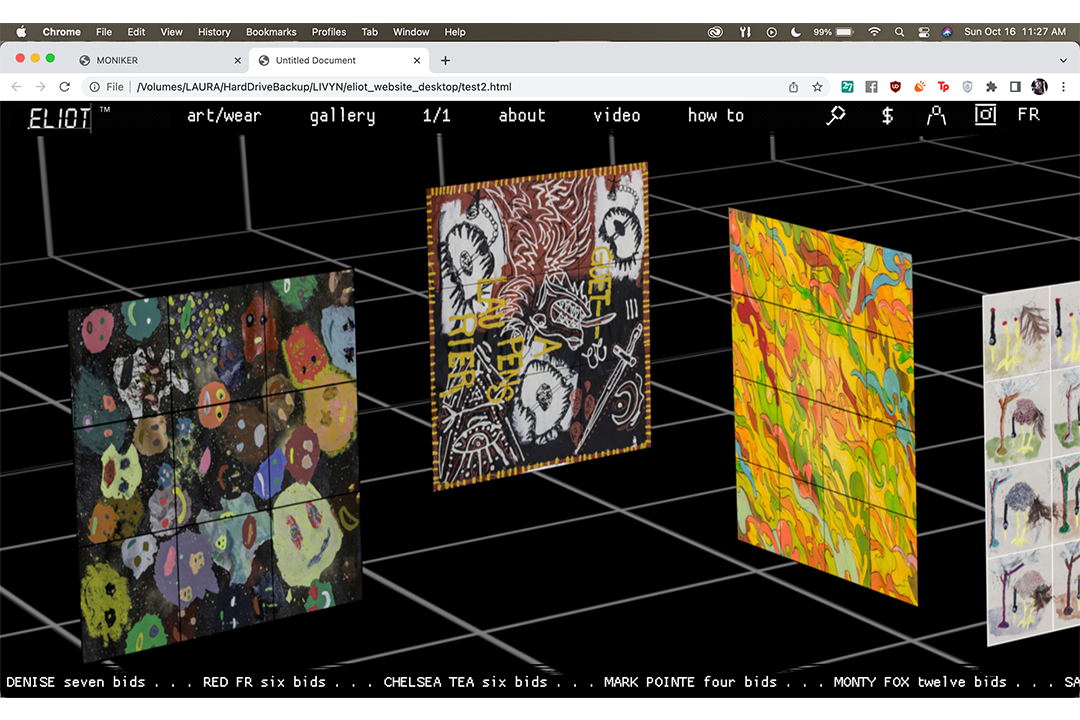Viewport: 1080px width, 720px height.
Task: Click the square camera icon in site header
Action: (x=985, y=115)
